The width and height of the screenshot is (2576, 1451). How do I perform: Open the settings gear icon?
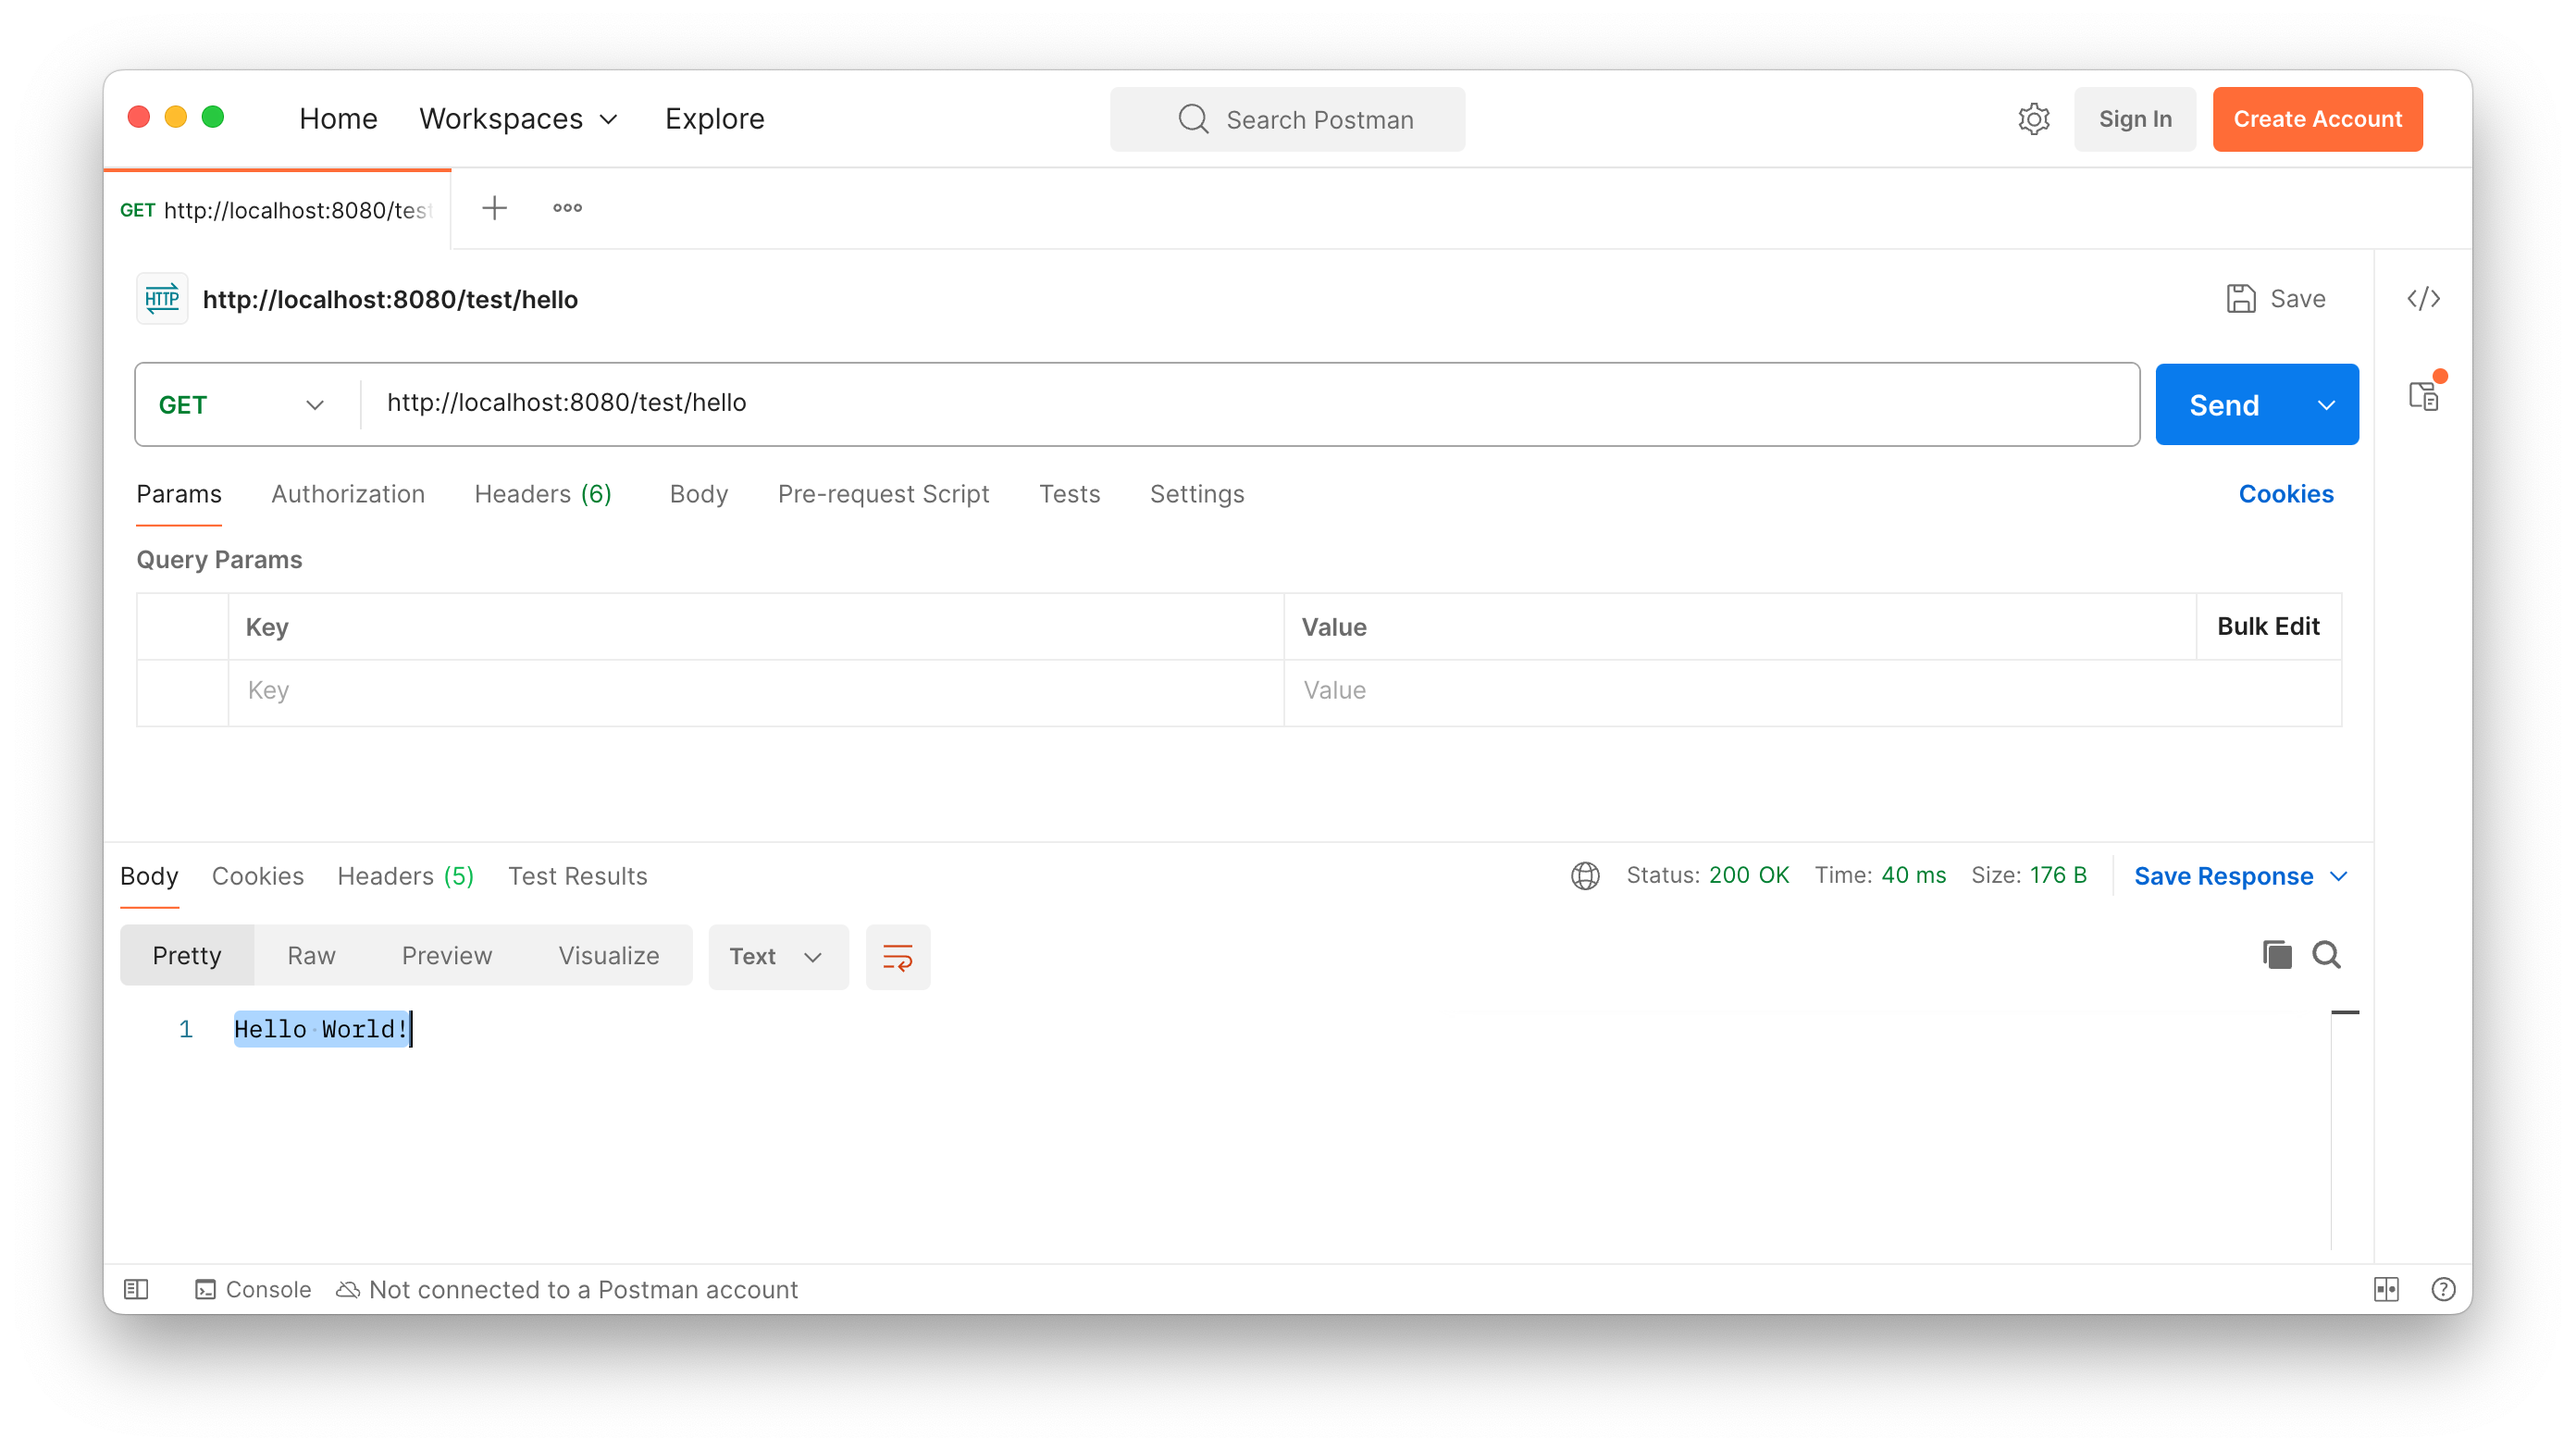pyautogui.click(x=2033, y=119)
